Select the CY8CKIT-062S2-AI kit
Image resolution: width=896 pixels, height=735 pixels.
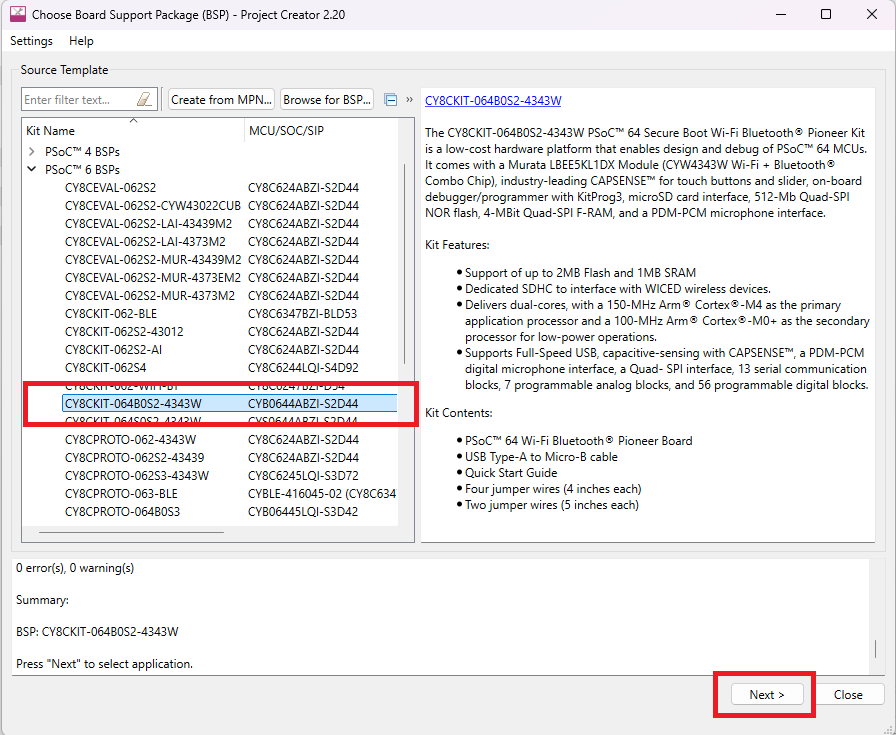[x=113, y=349]
